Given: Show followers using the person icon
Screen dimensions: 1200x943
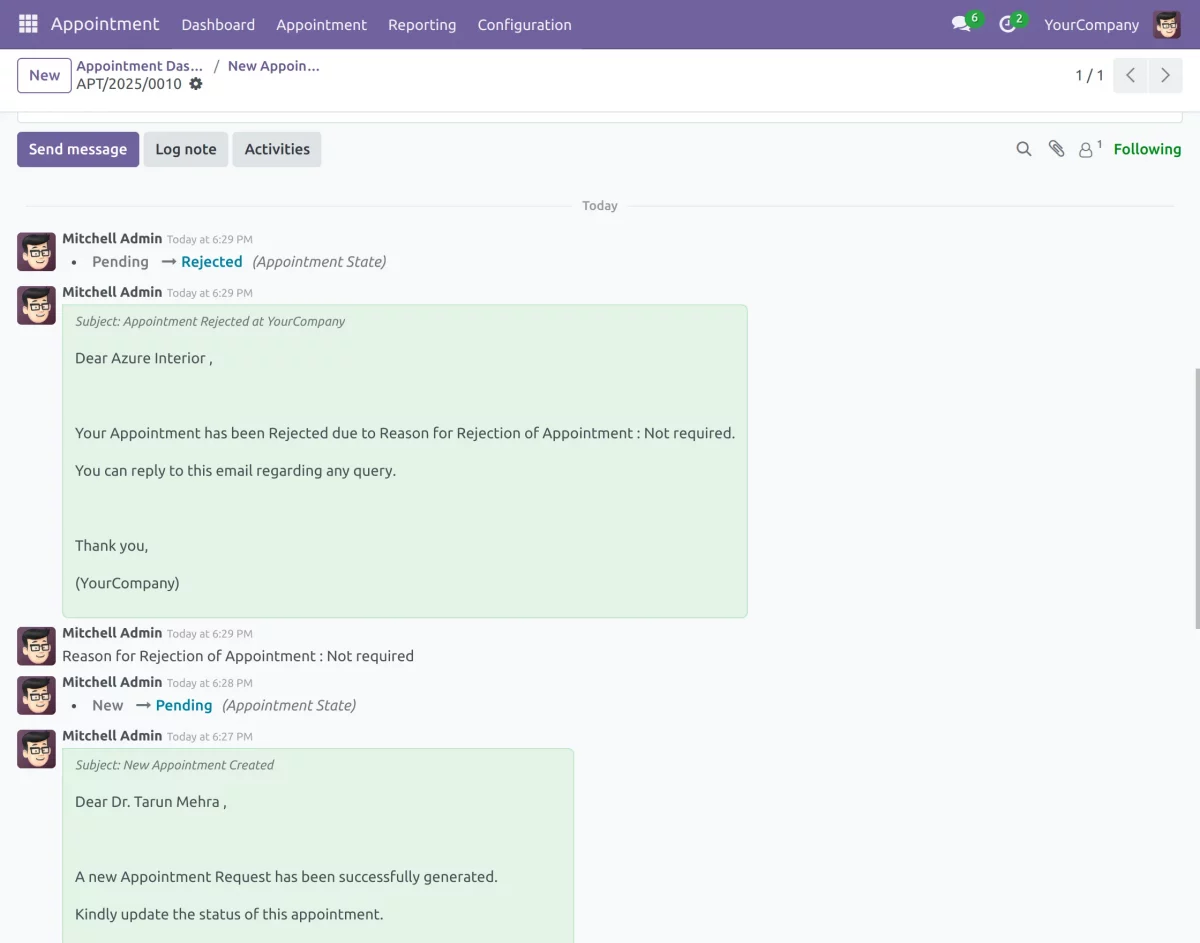Looking at the screenshot, I should point(1087,149).
